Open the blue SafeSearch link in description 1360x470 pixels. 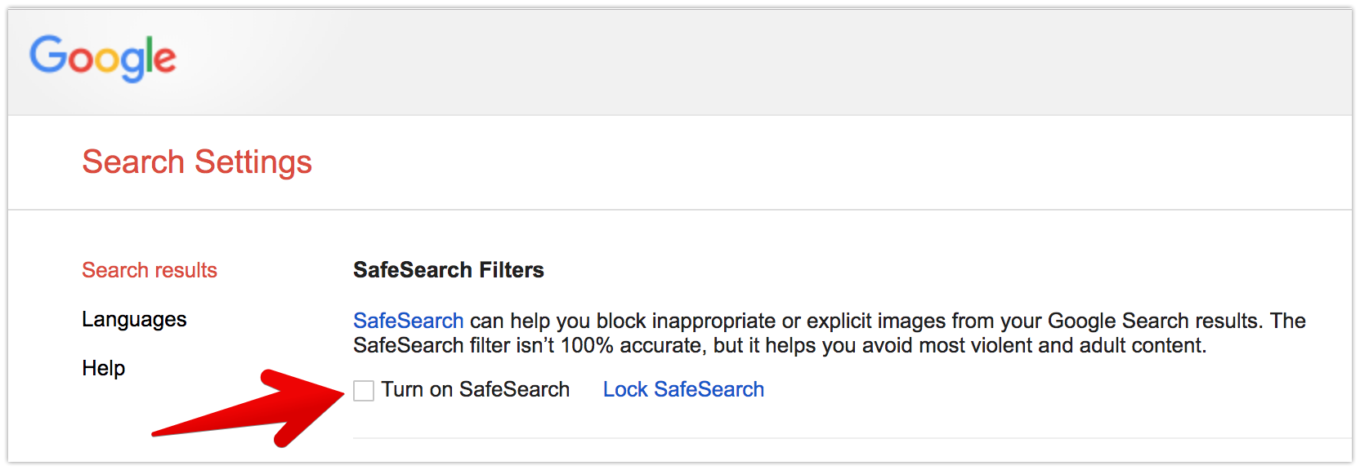click(408, 321)
